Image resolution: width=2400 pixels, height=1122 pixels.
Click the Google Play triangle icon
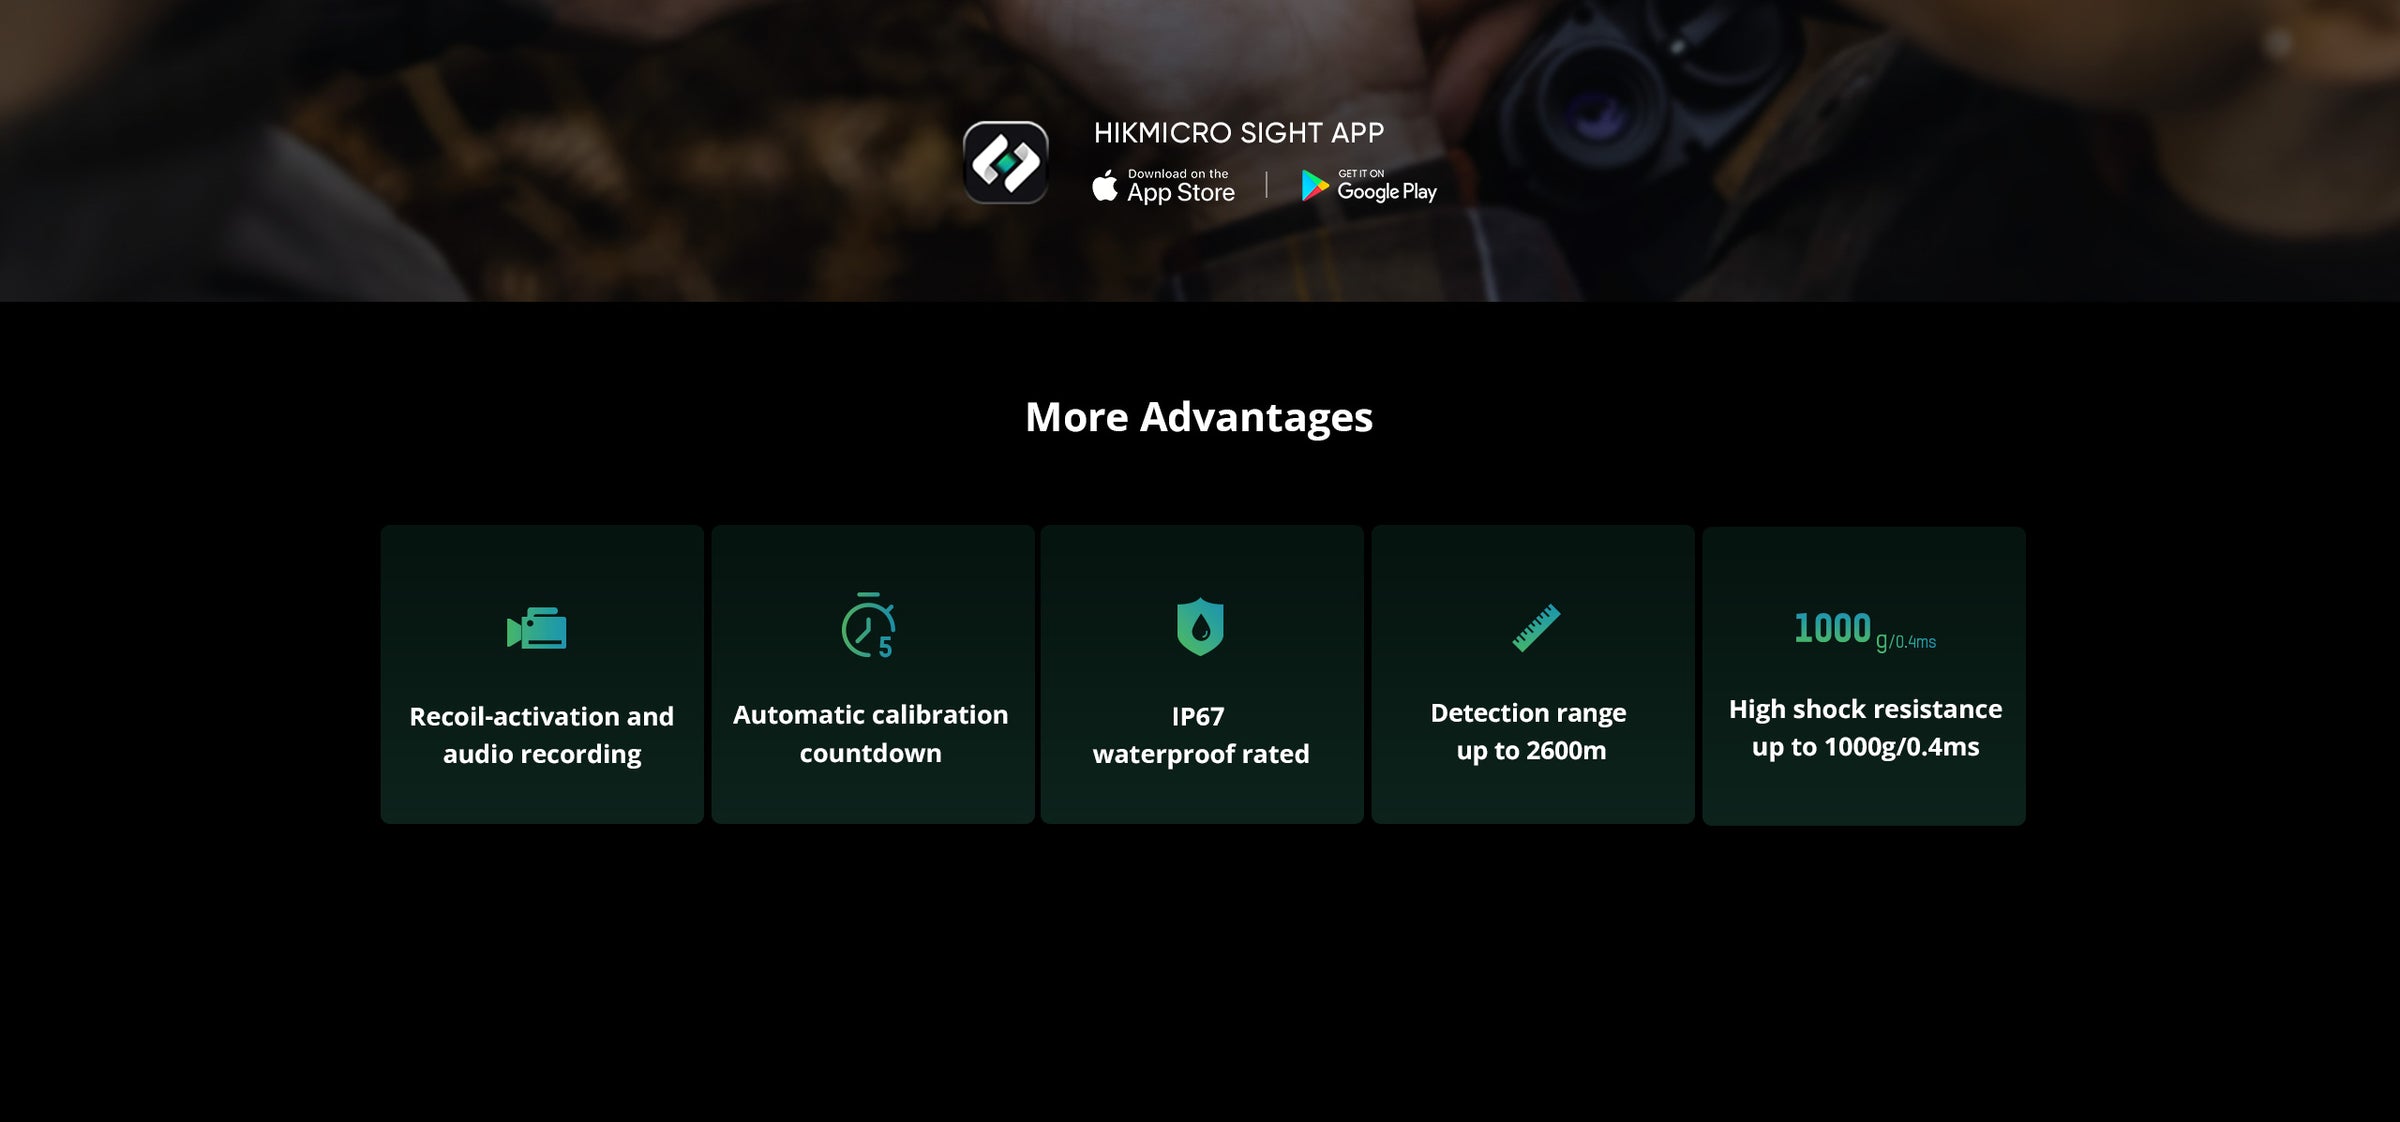click(x=1314, y=186)
